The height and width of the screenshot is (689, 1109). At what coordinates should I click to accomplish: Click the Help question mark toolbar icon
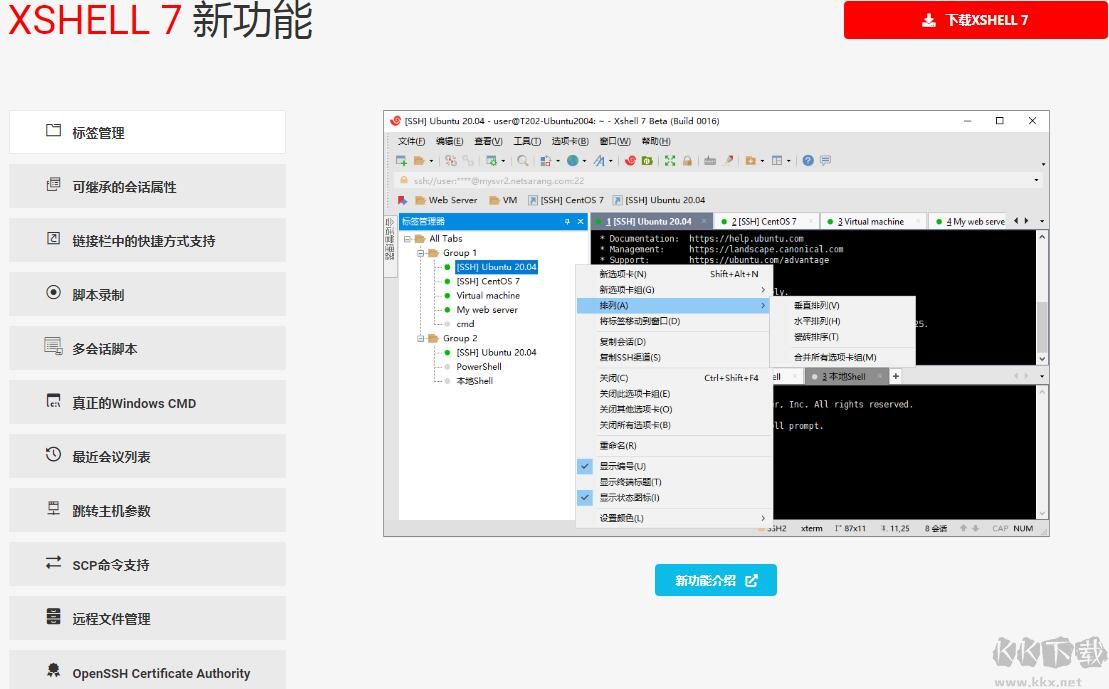pyautogui.click(x=807, y=160)
